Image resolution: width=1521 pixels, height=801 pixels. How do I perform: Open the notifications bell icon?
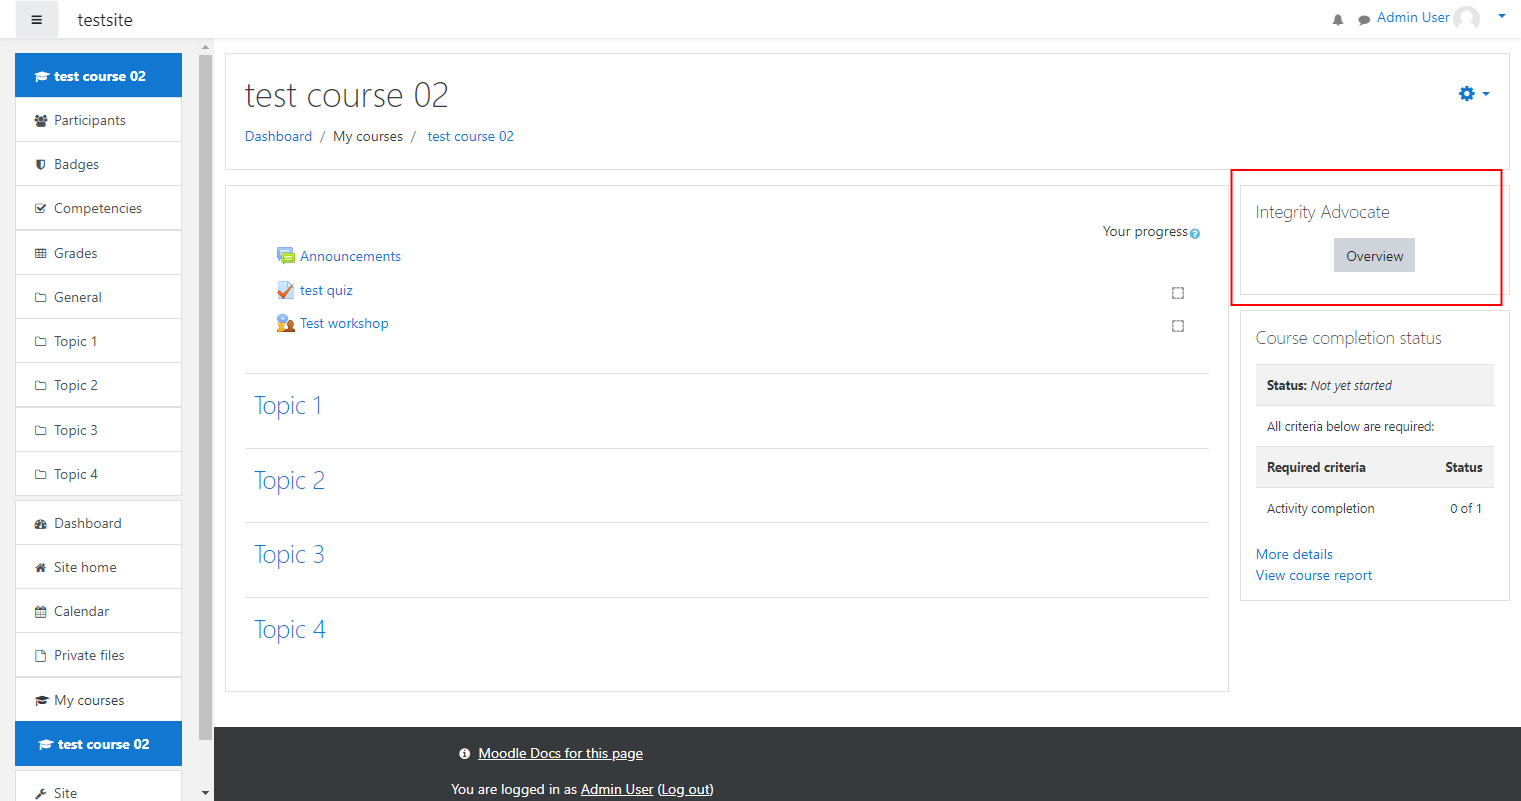1338,20
